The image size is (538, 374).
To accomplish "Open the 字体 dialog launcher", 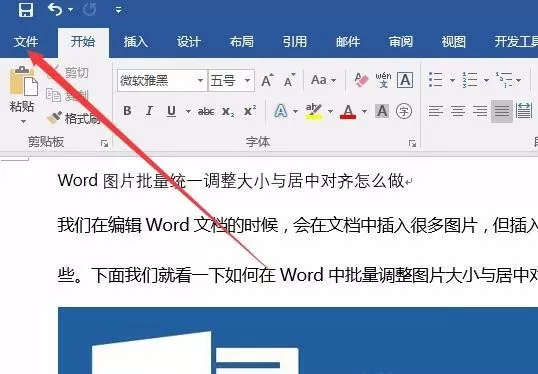I will coord(412,144).
